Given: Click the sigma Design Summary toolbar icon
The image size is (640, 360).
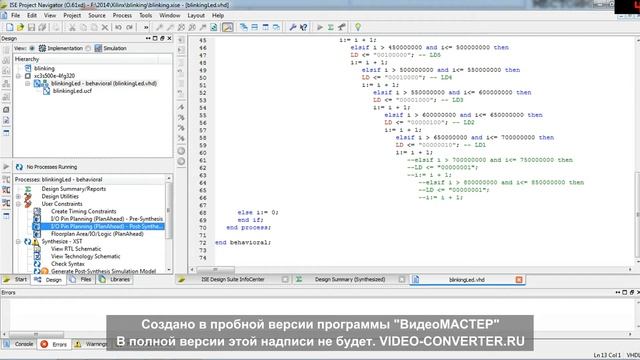Looking at the screenshot, I should point(331,27).
